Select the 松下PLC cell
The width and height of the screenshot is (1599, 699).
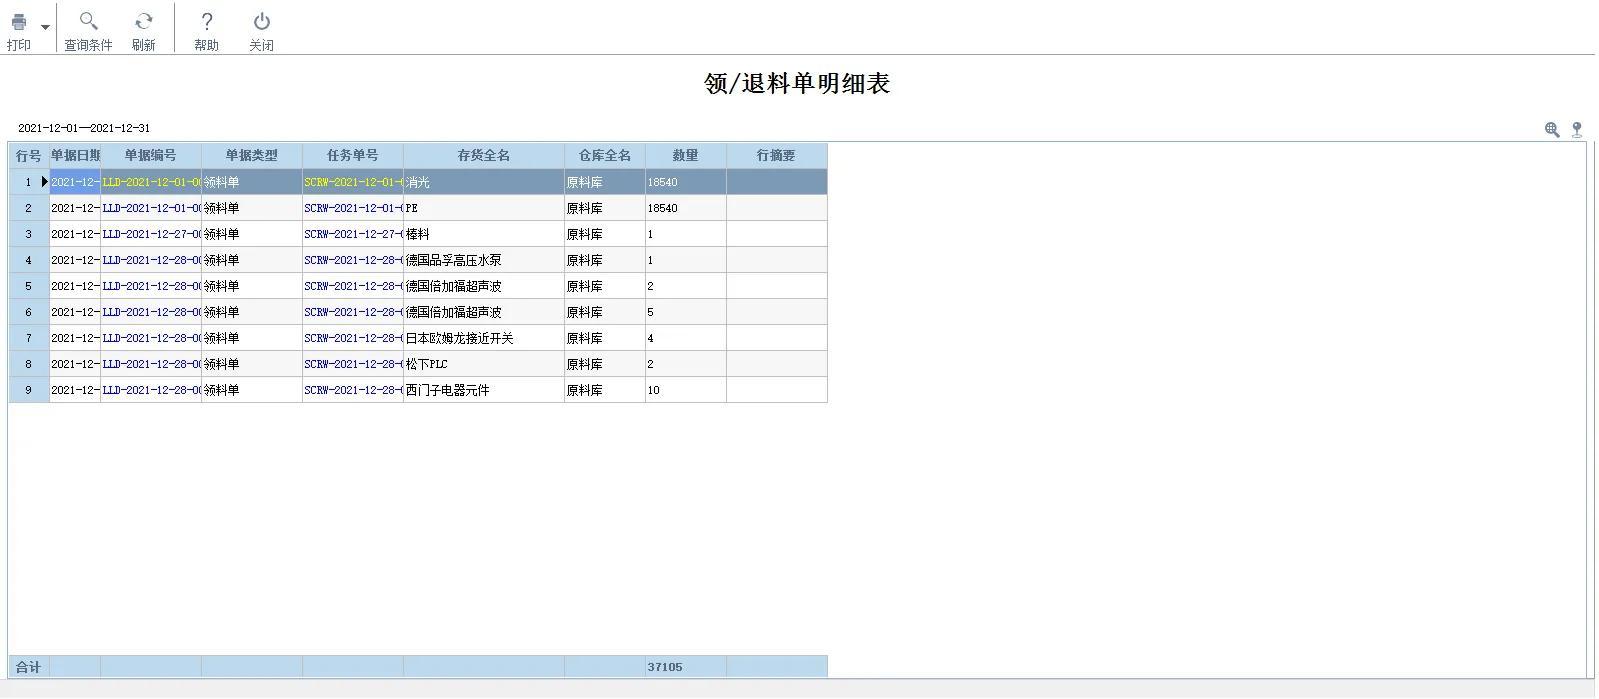click(x=484, y=364)
